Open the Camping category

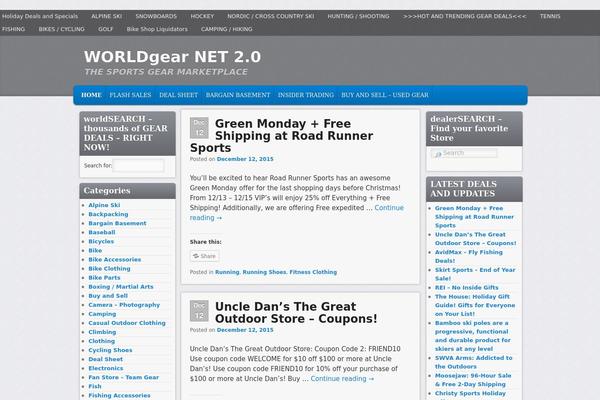point(102,314)
